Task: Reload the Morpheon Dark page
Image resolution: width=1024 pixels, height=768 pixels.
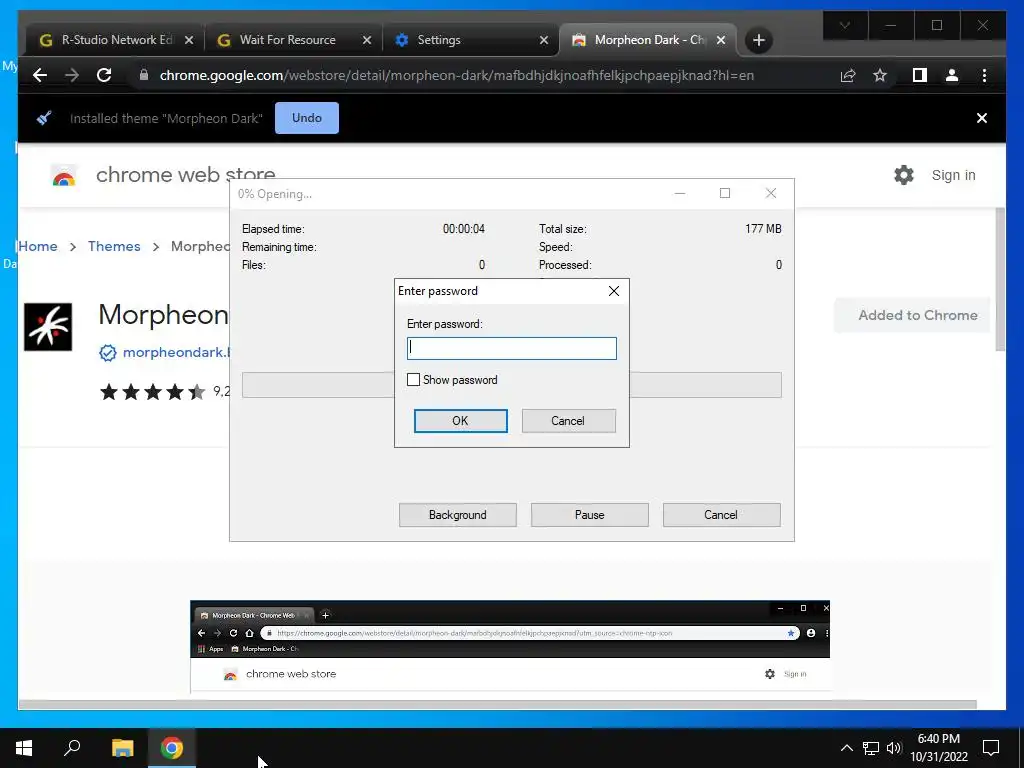Action: [104, 75]
